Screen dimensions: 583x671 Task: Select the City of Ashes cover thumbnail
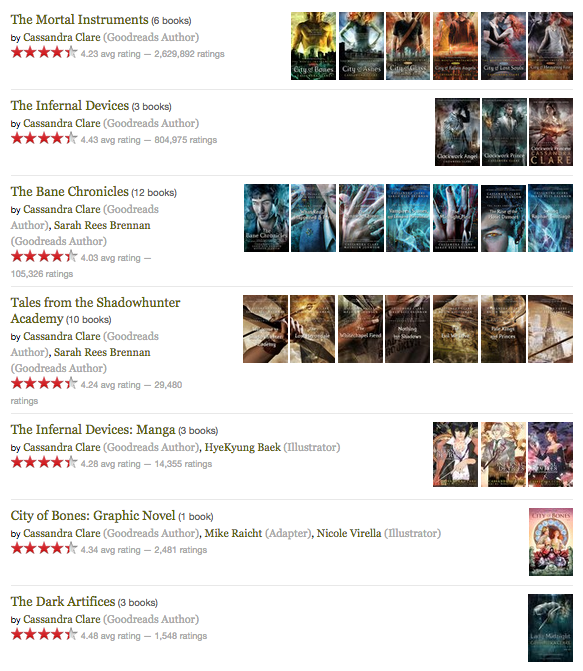pos(361,46)
